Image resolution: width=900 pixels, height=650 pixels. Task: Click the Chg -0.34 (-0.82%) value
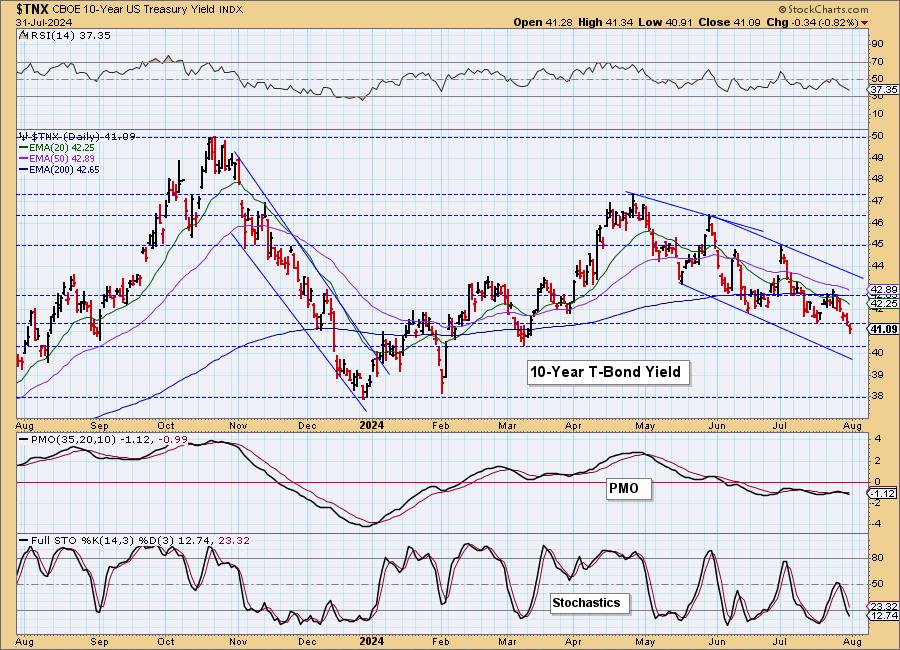813,22
